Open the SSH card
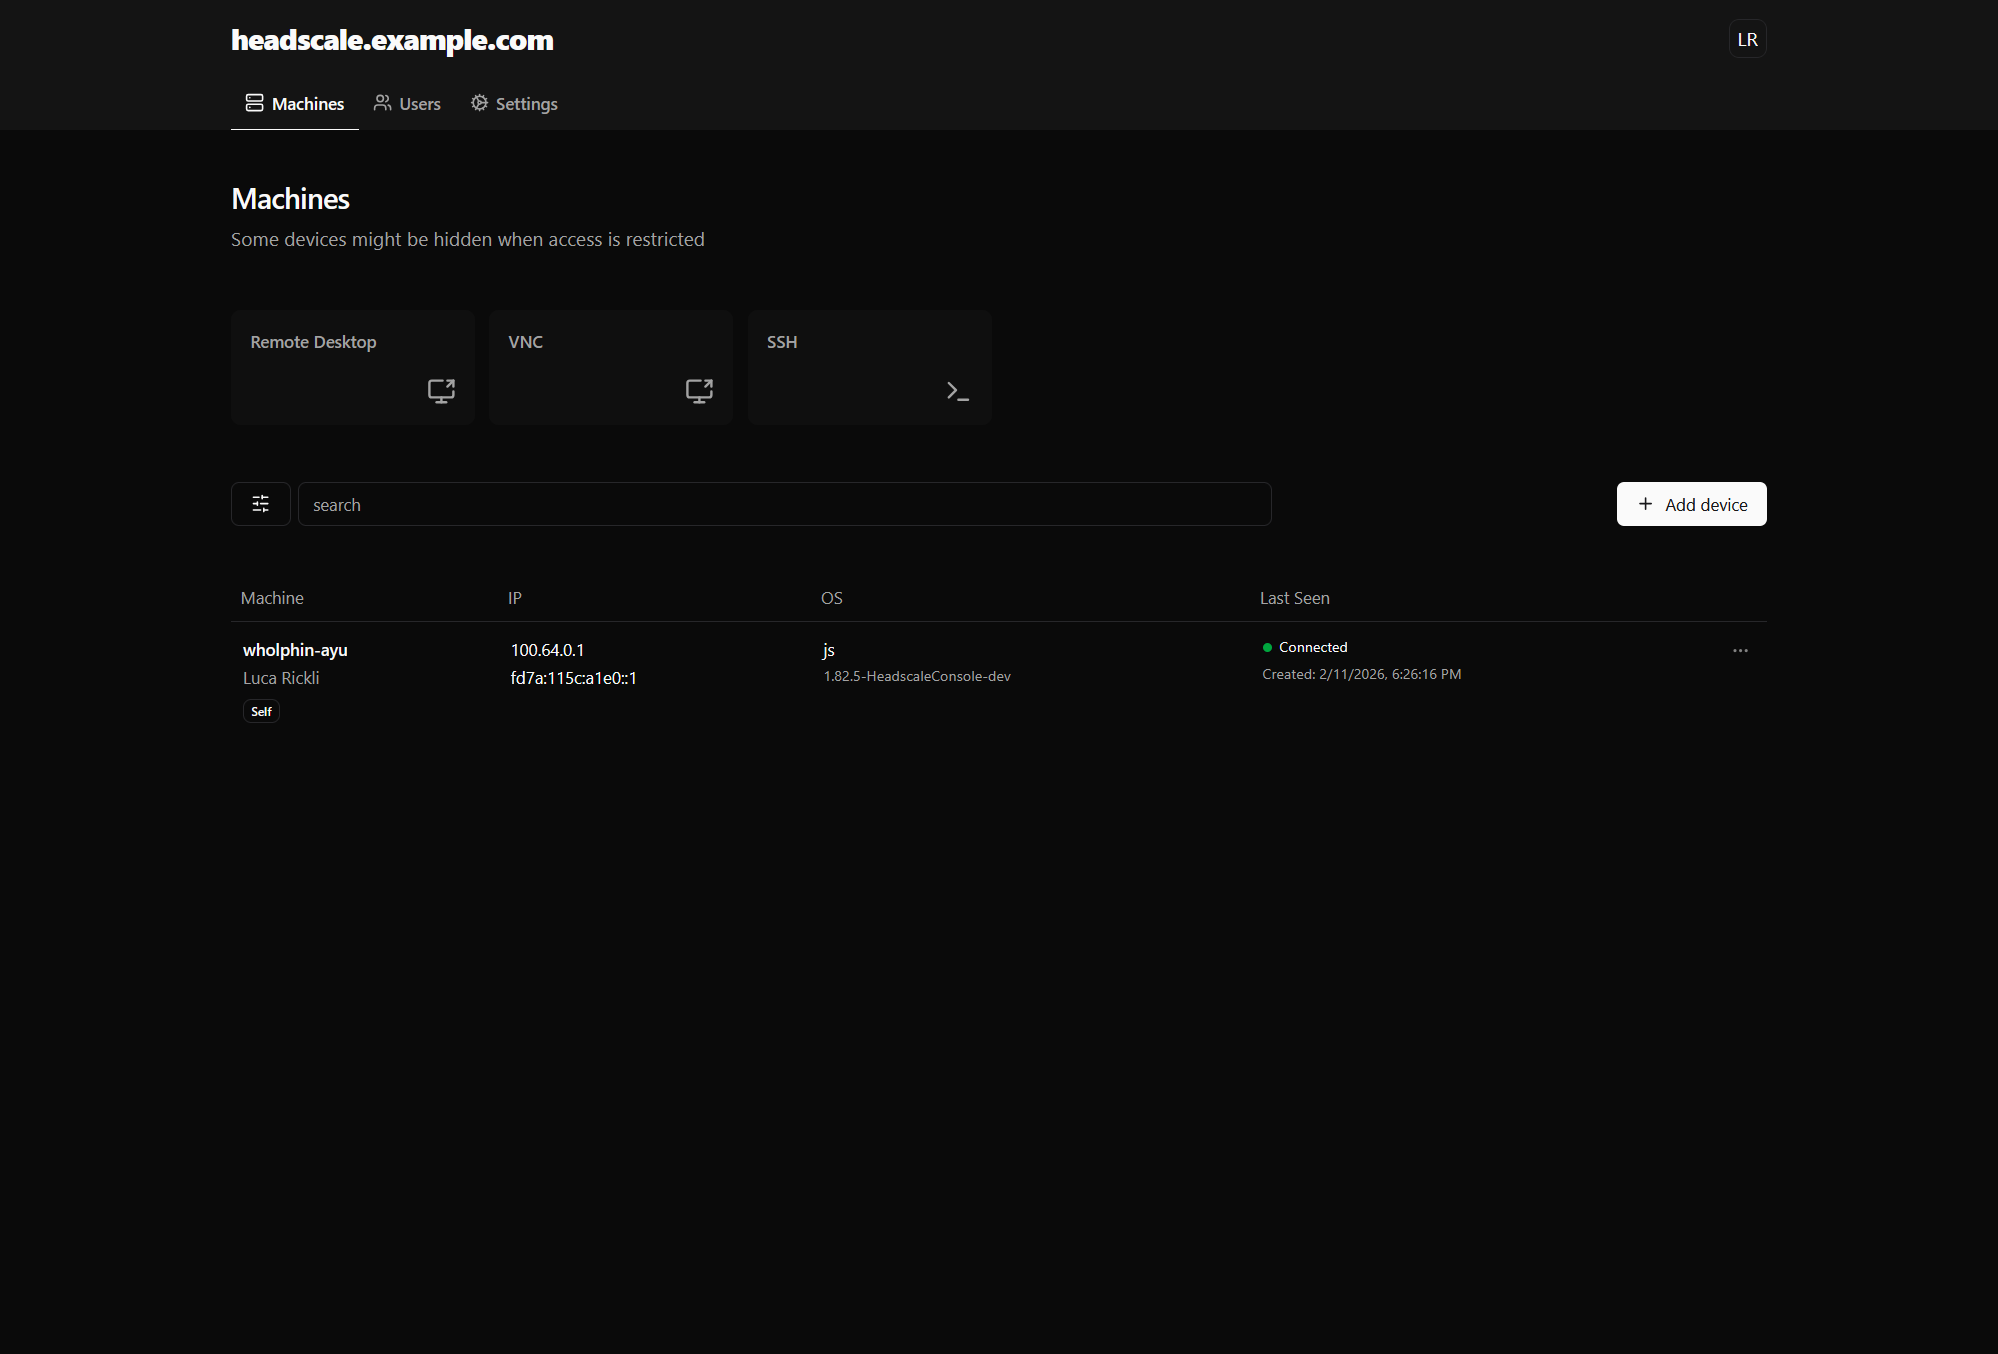Screen dimensions: 1998x1354 870,367
